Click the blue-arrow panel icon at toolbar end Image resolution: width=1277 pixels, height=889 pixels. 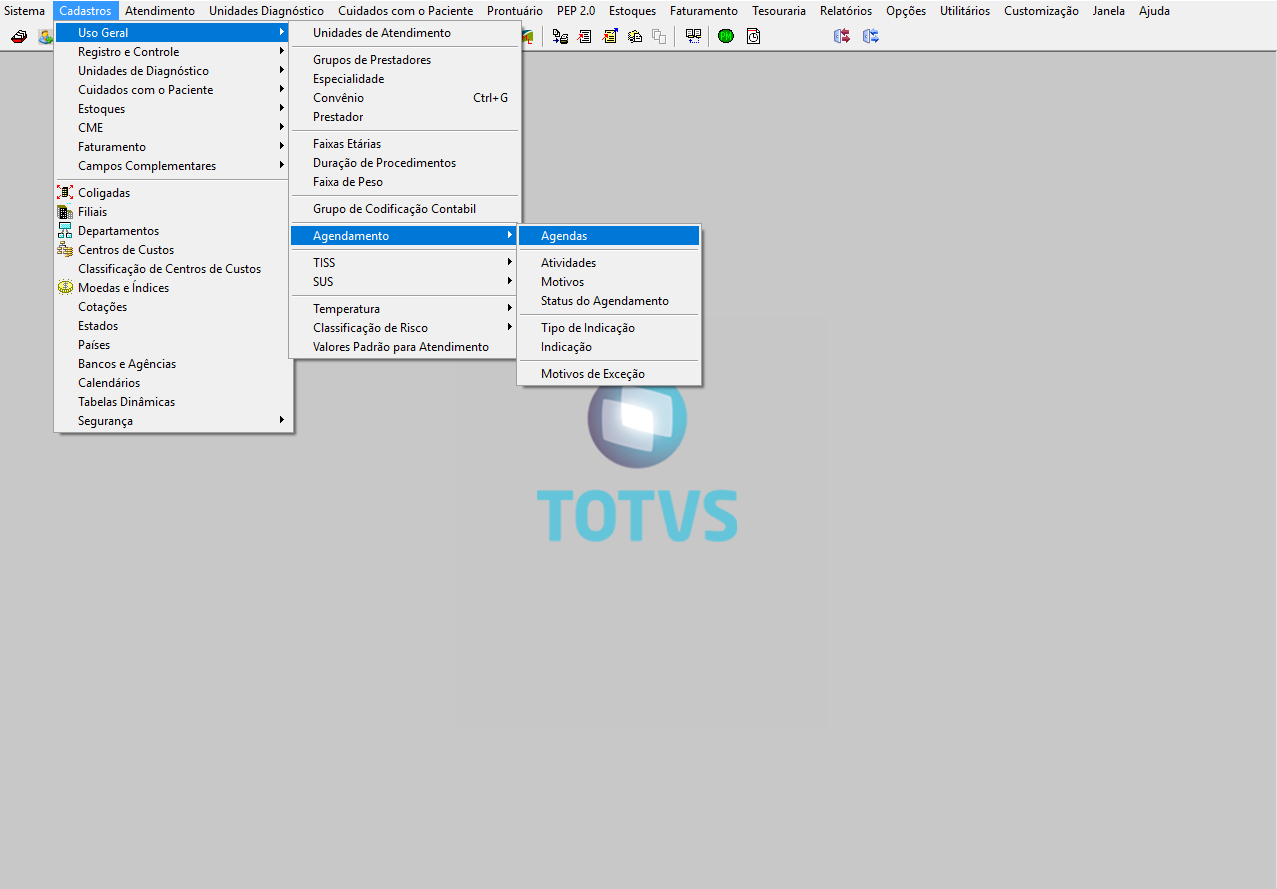pyautogui.click(x=871, y=36)
